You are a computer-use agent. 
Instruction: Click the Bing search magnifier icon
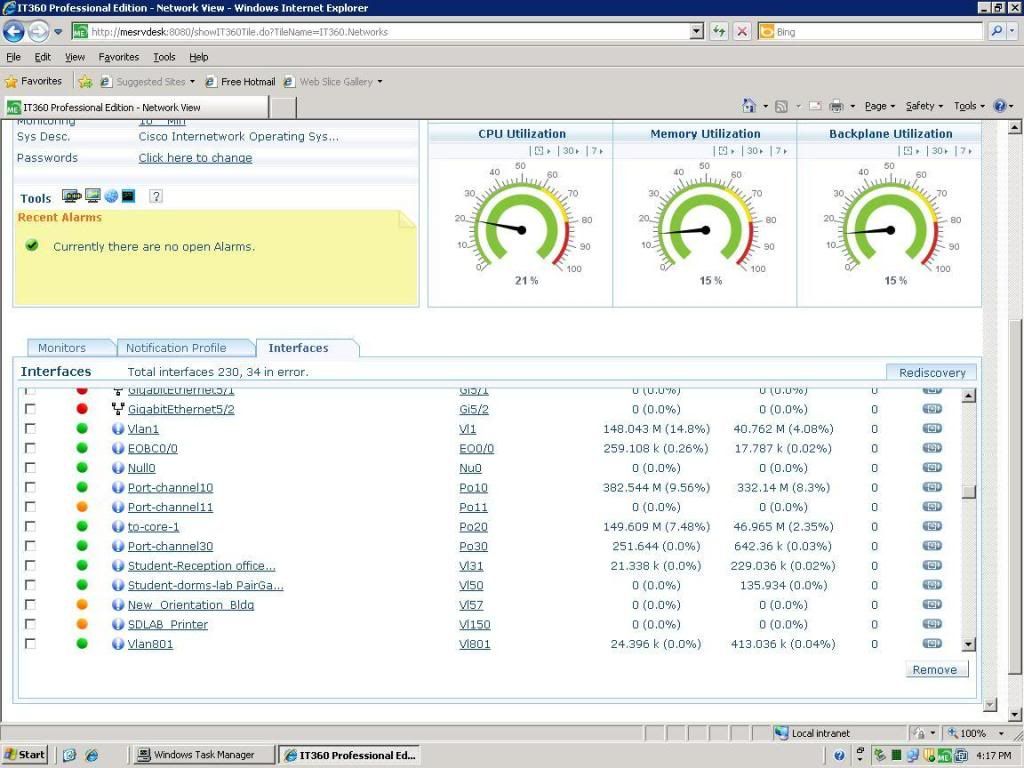(997, 31)
